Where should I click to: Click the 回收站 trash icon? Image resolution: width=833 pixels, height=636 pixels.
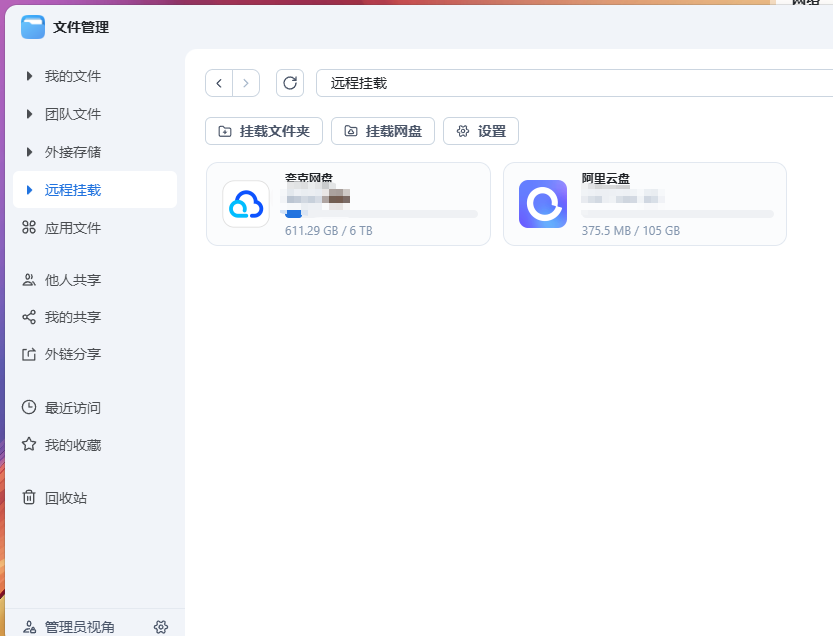[x=29, y=498]
